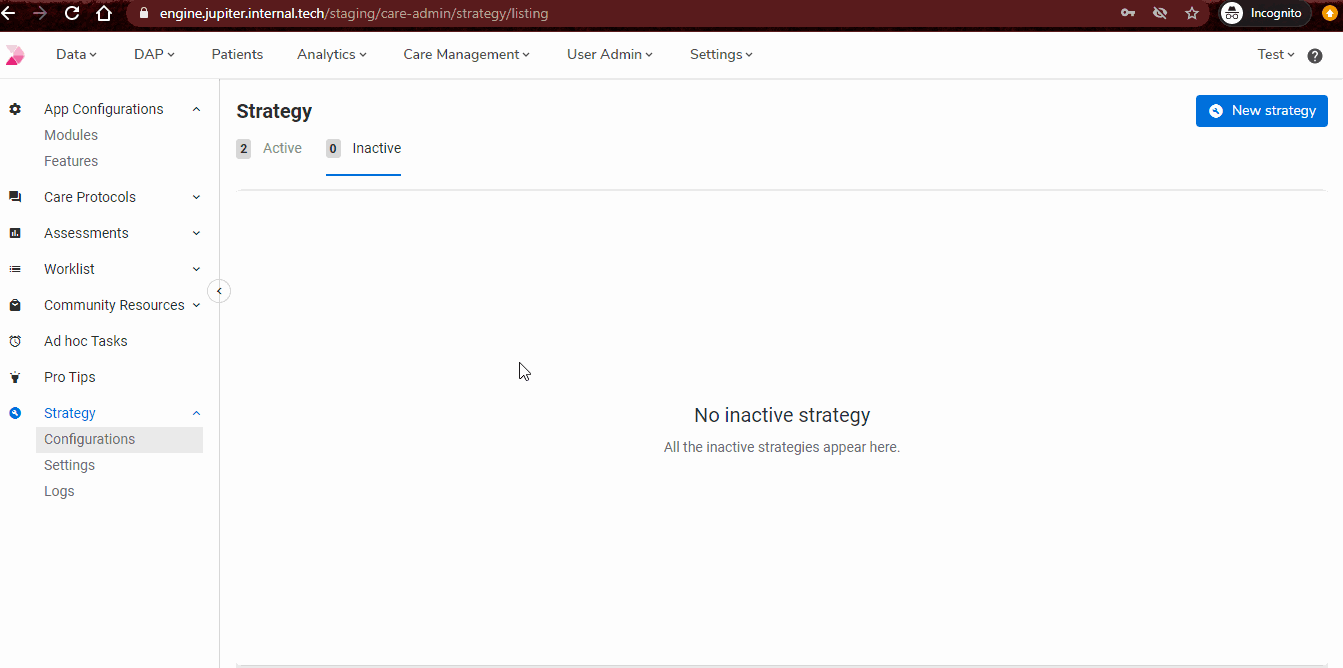Go to browser home icon

pyautogui.click(x=104, y=14)
